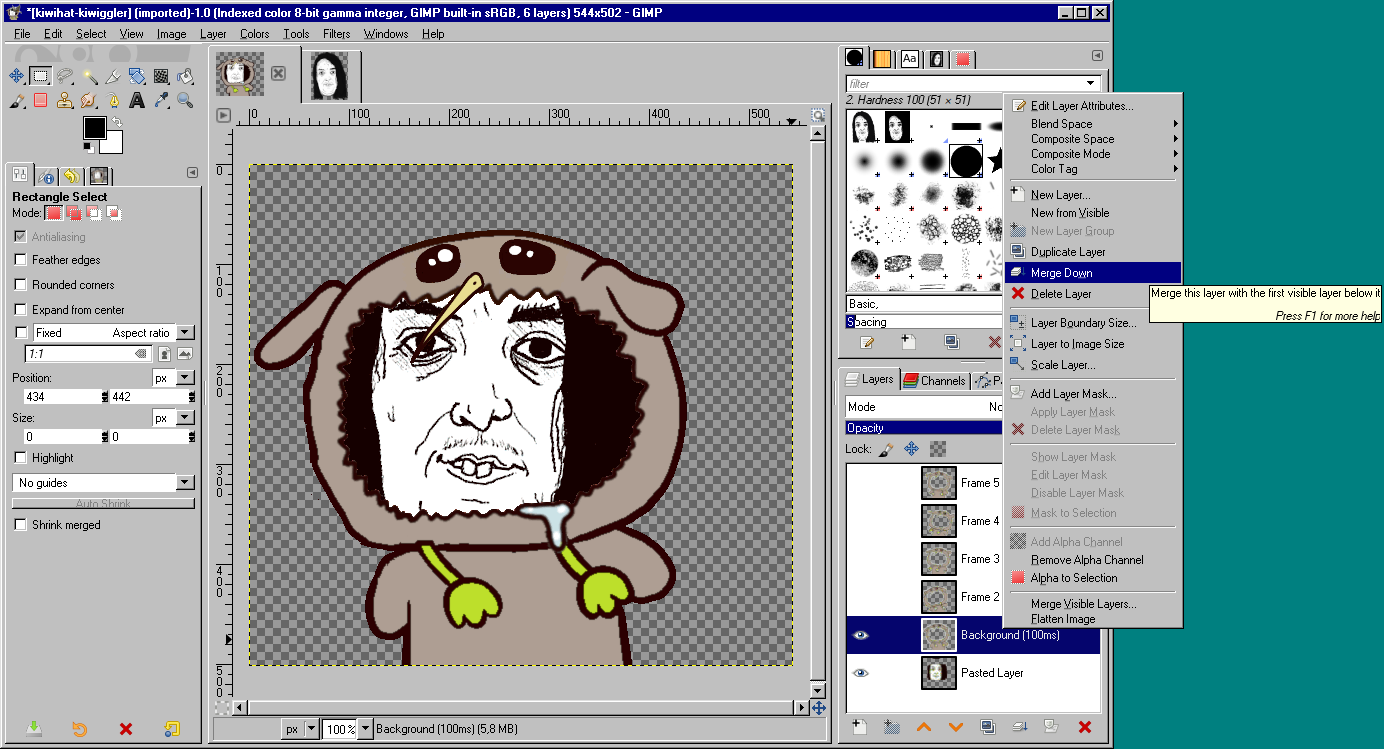
Task: Select the Zoom magnifier tool
Action: coord(185,100)
